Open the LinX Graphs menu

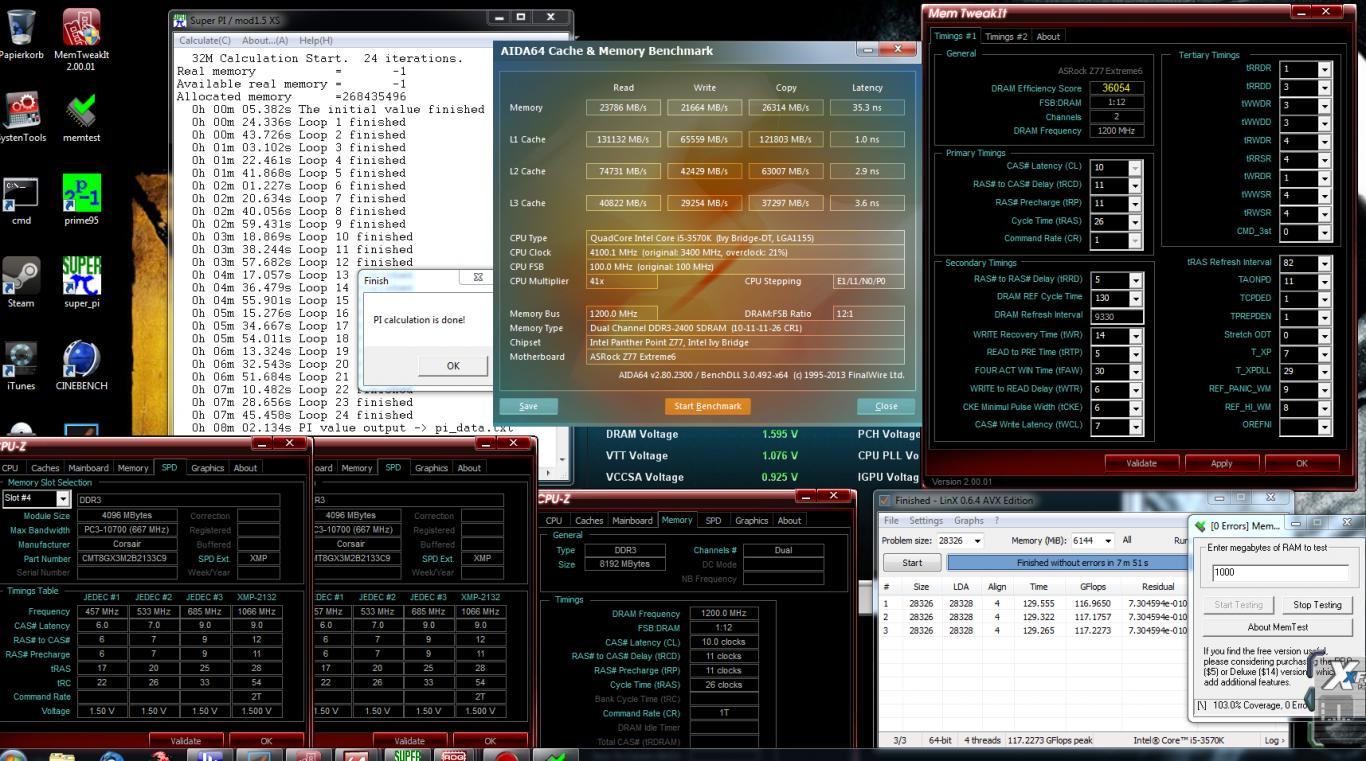(969, 520)
